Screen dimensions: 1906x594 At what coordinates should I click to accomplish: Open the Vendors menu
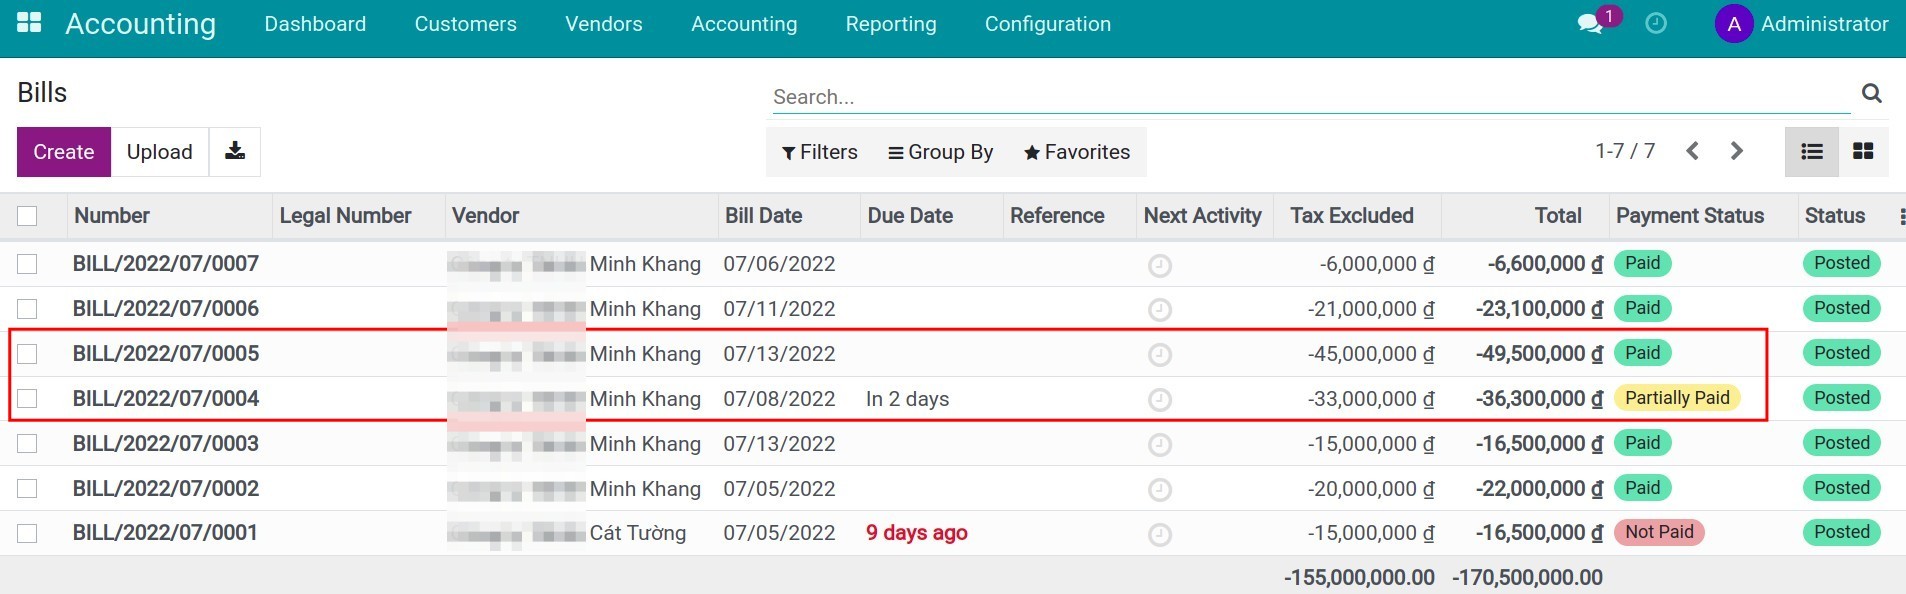[x=603, y=24]
